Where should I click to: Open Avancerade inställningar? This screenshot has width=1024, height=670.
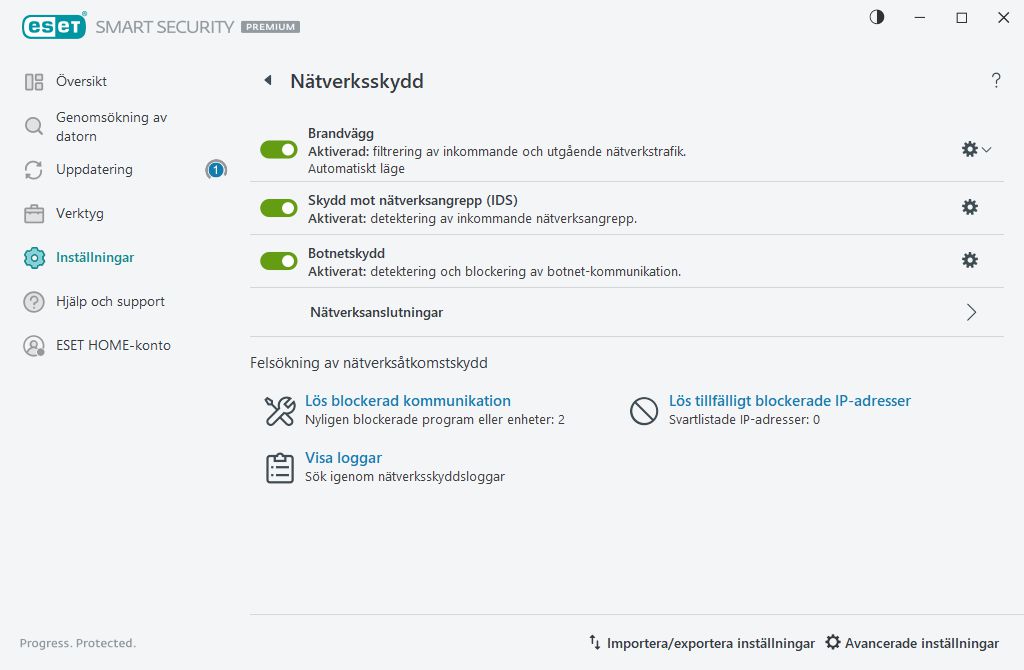point(912,643)
